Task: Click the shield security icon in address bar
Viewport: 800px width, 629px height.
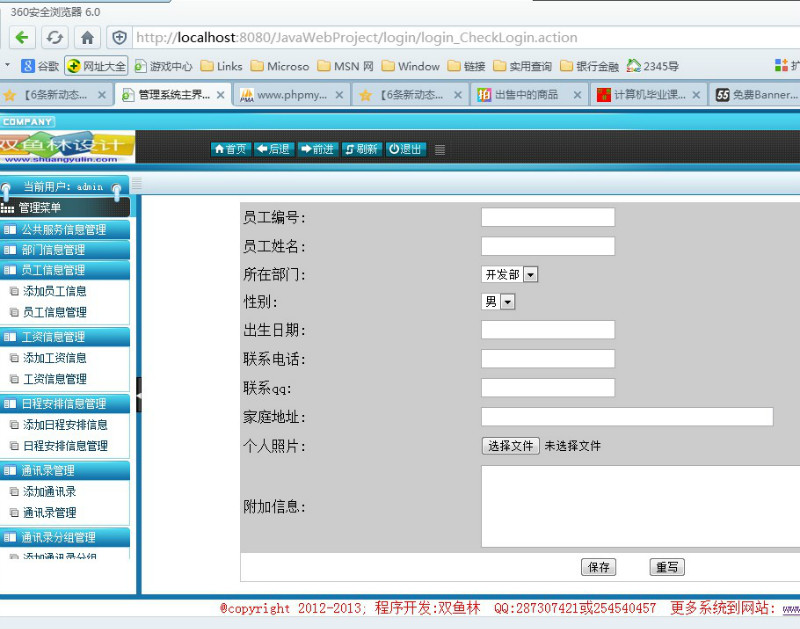Action: click(x=119, y=37)
